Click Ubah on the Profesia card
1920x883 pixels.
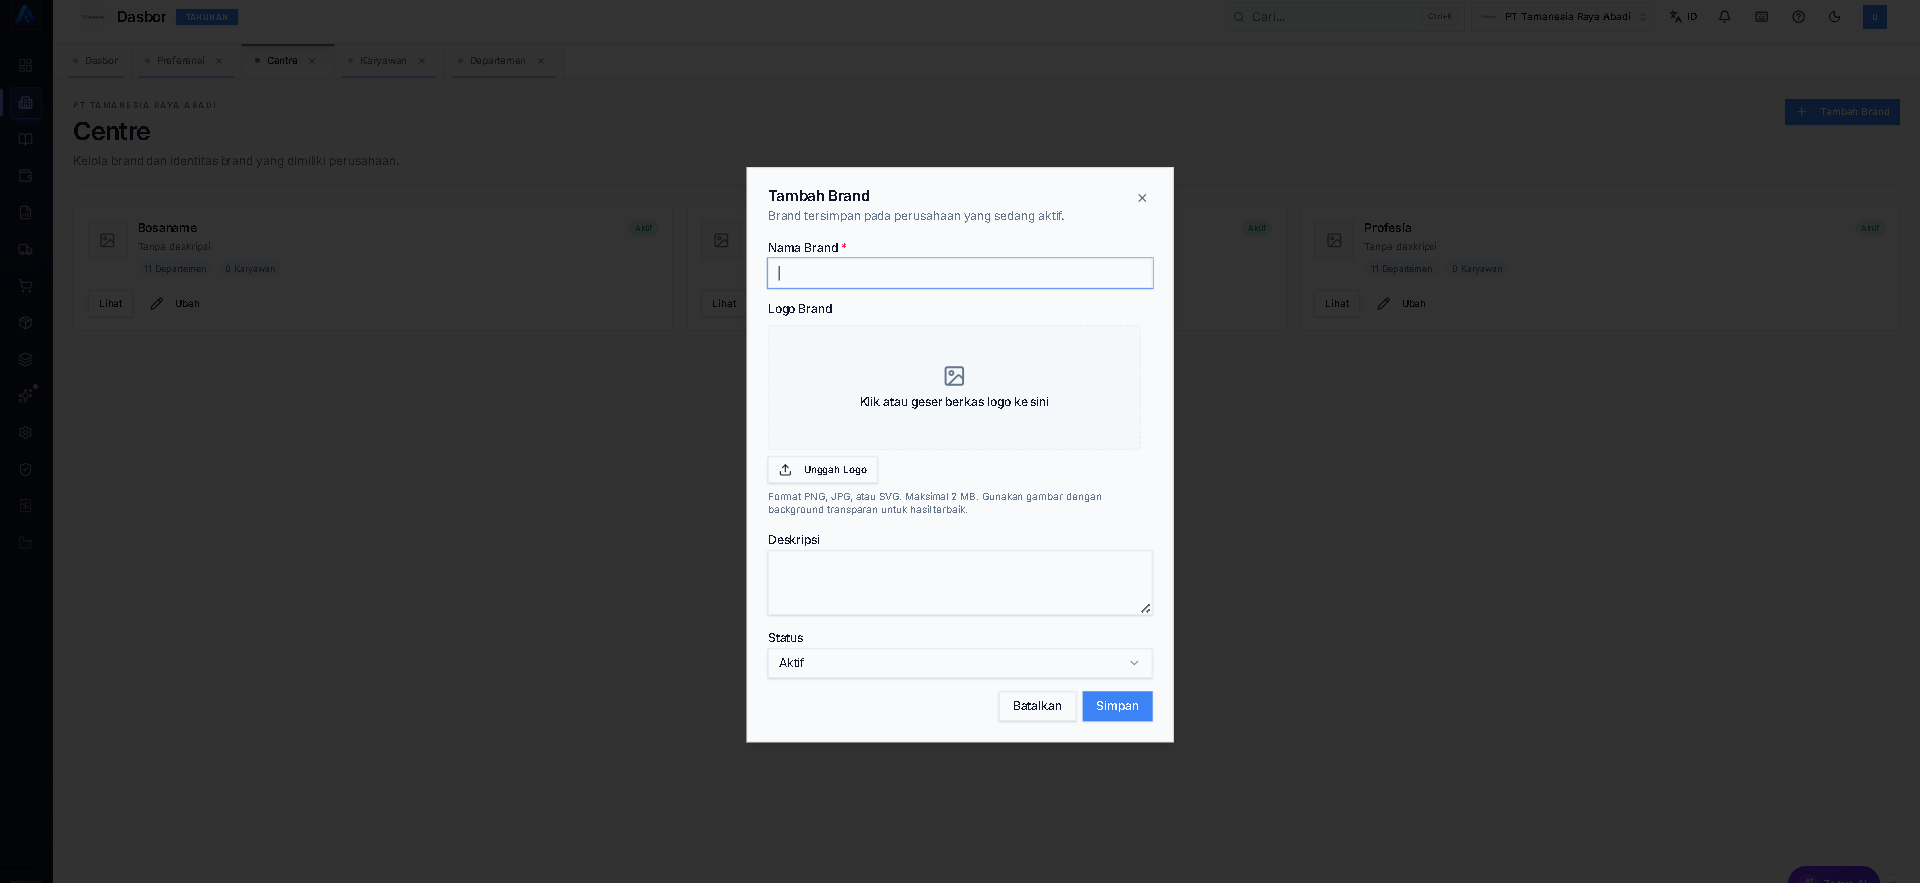coord(1401,304)
